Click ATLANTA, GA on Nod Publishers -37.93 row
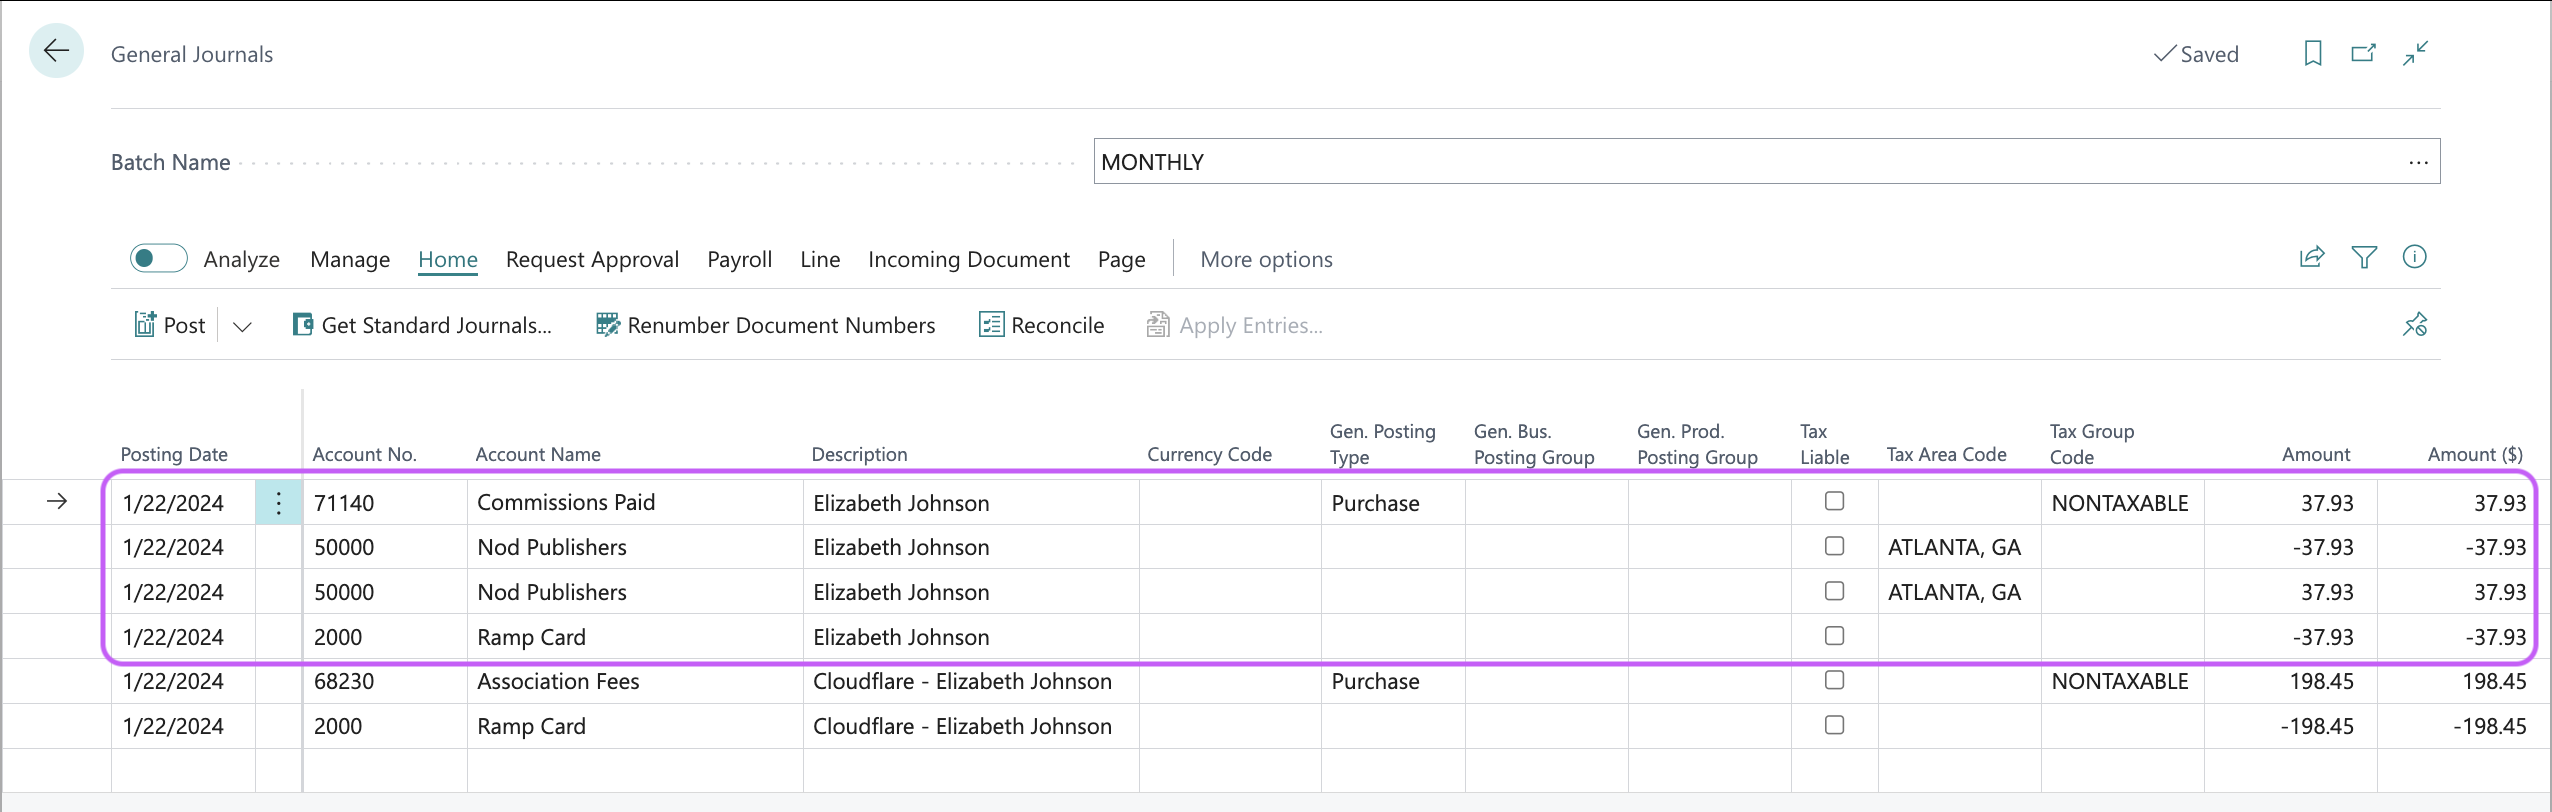The width and height of the screenshot is (2552, 812). pos(1959,548)
